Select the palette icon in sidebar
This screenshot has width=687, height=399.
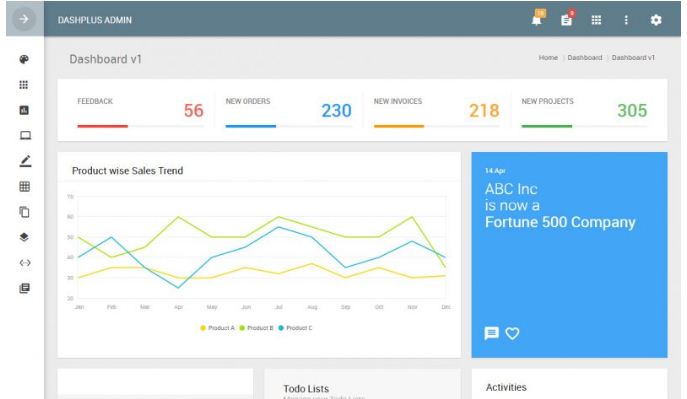tap(24, 60)
